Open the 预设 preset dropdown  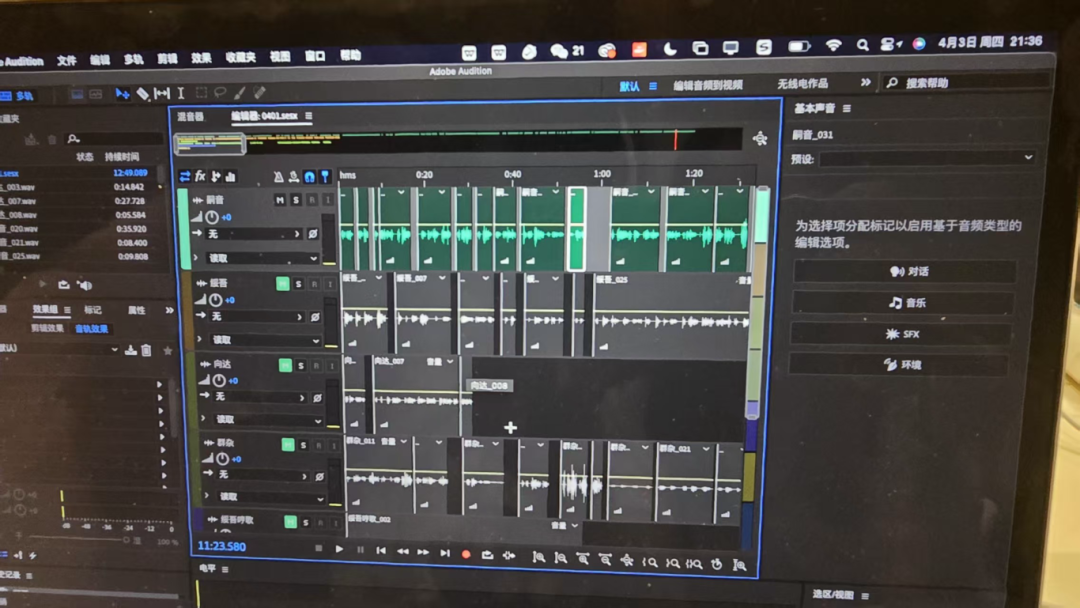pos(927,158)
